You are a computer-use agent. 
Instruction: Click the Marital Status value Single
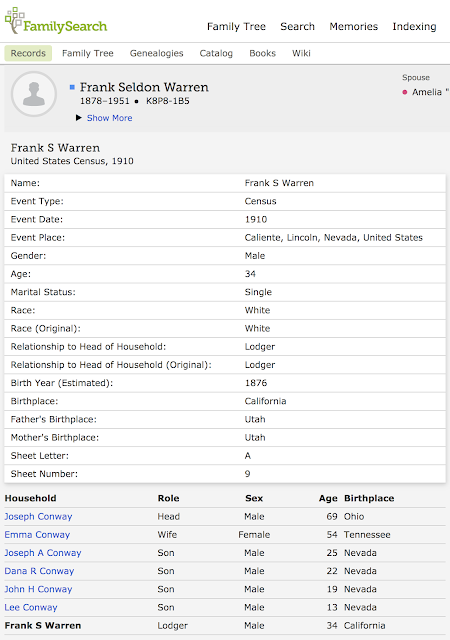click(258, 292)
